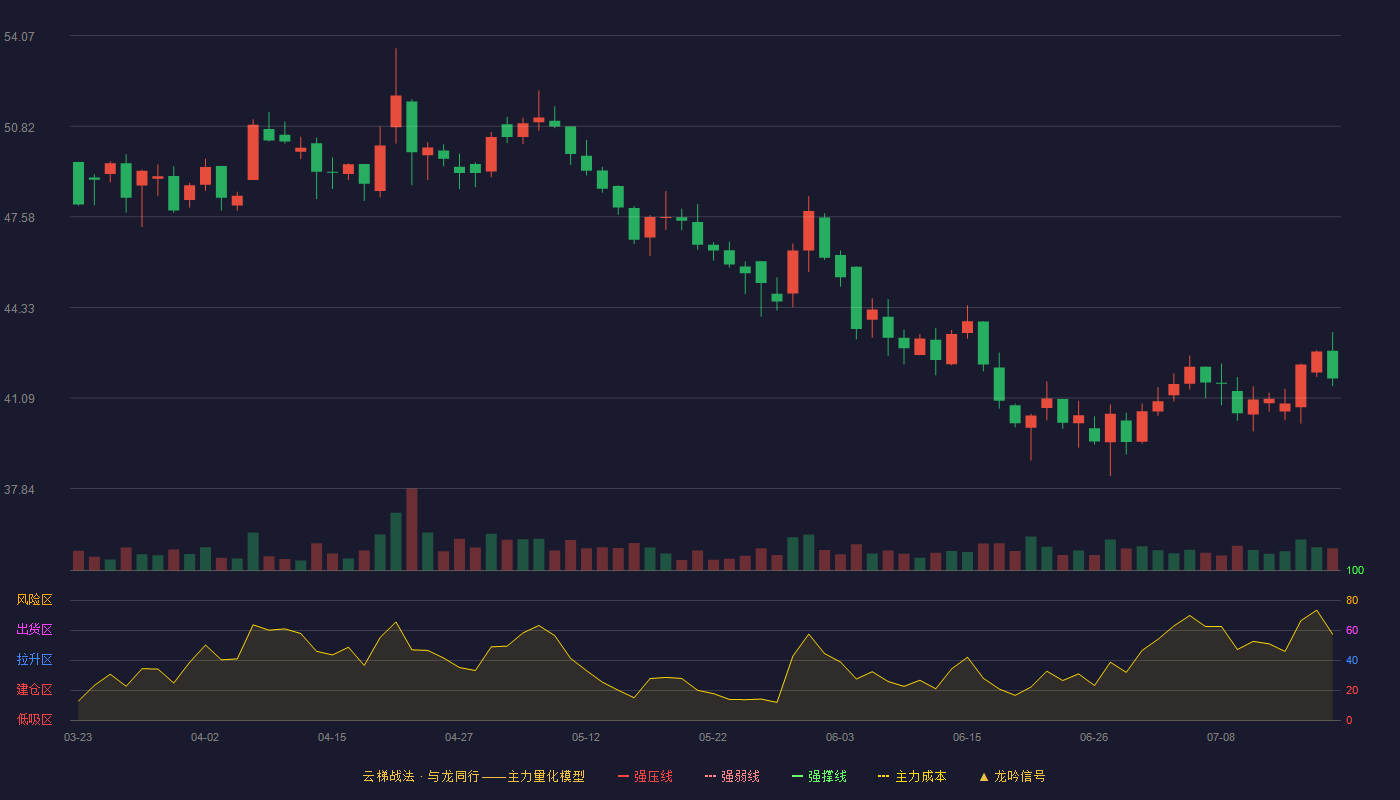Click the 低吸区 zone label
This screenshot has width=1400, height=800.
(34, 719)
